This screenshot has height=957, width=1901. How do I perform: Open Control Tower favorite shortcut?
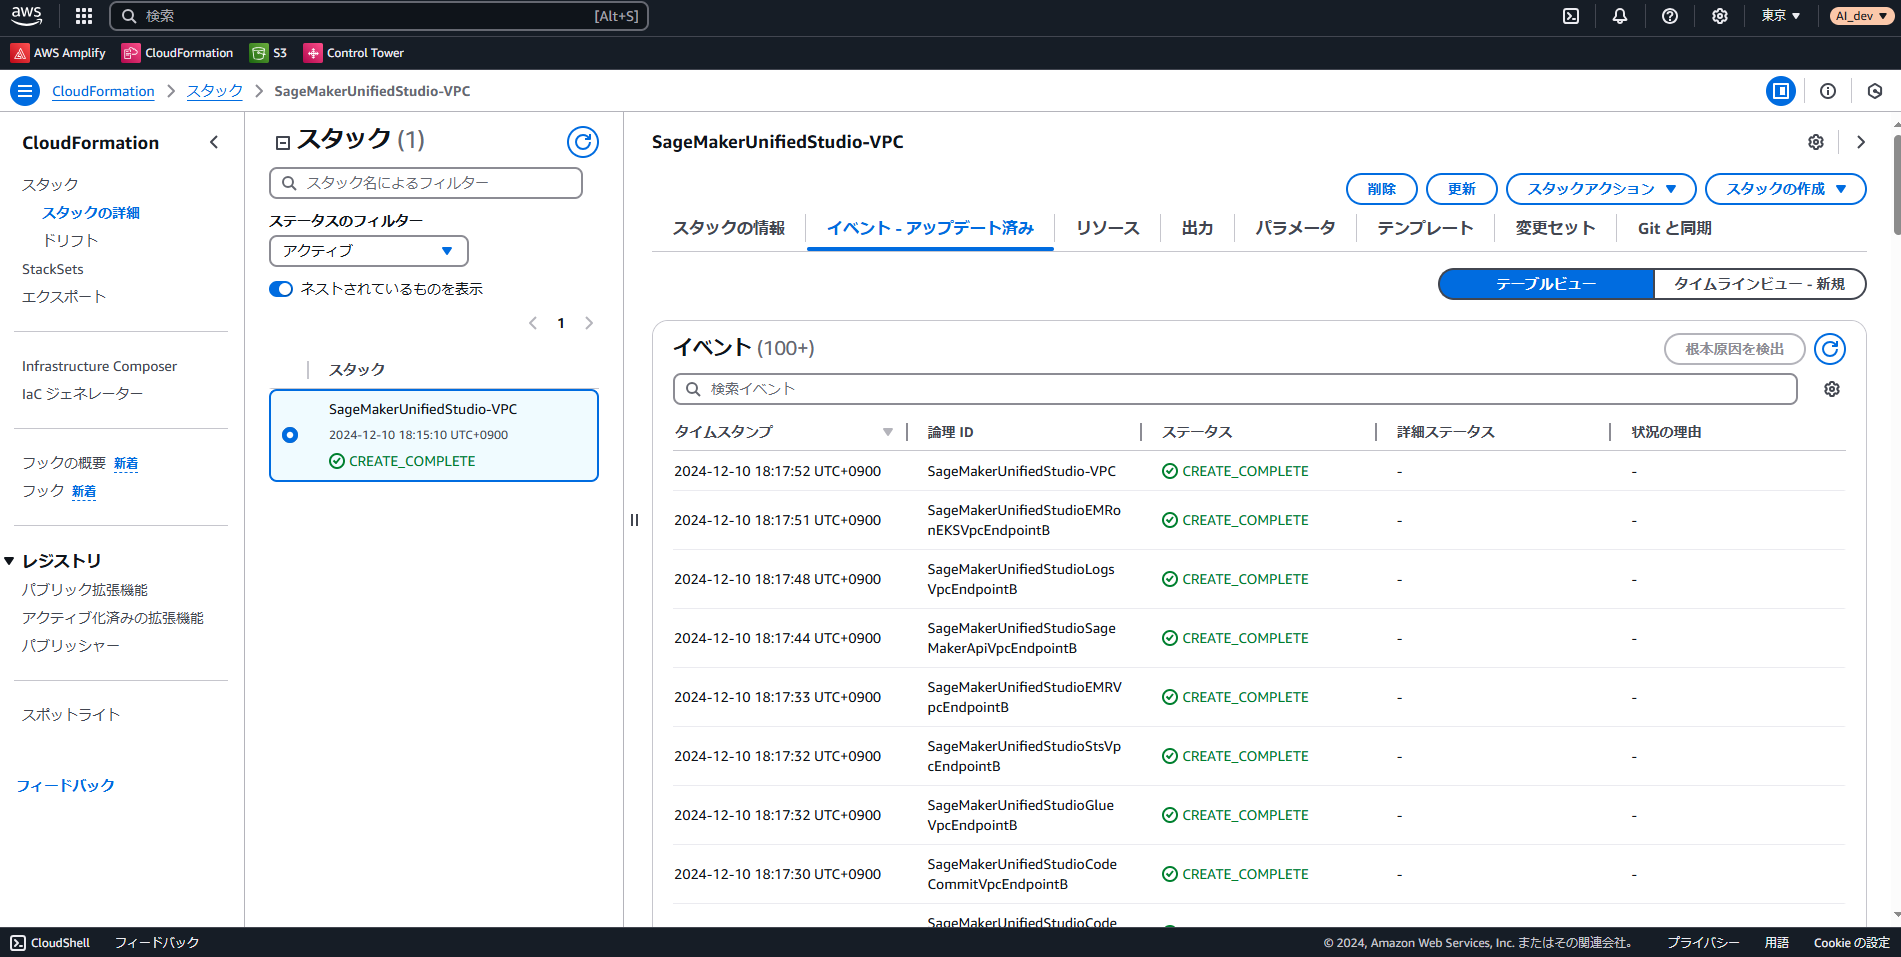354,53
